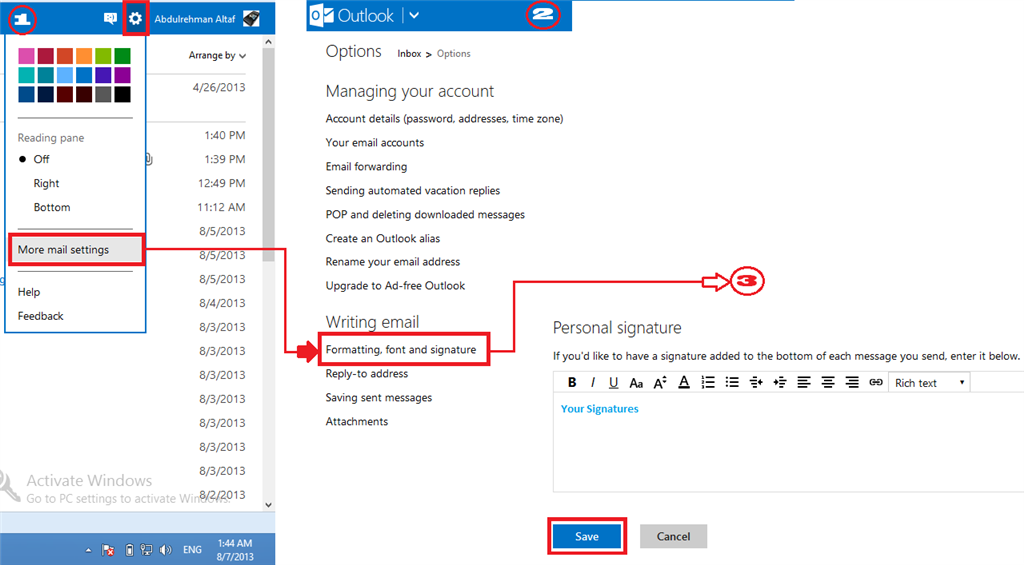1024x565 pixels.
Task: Click the Outlook logo icon
Action: point(321,16)
